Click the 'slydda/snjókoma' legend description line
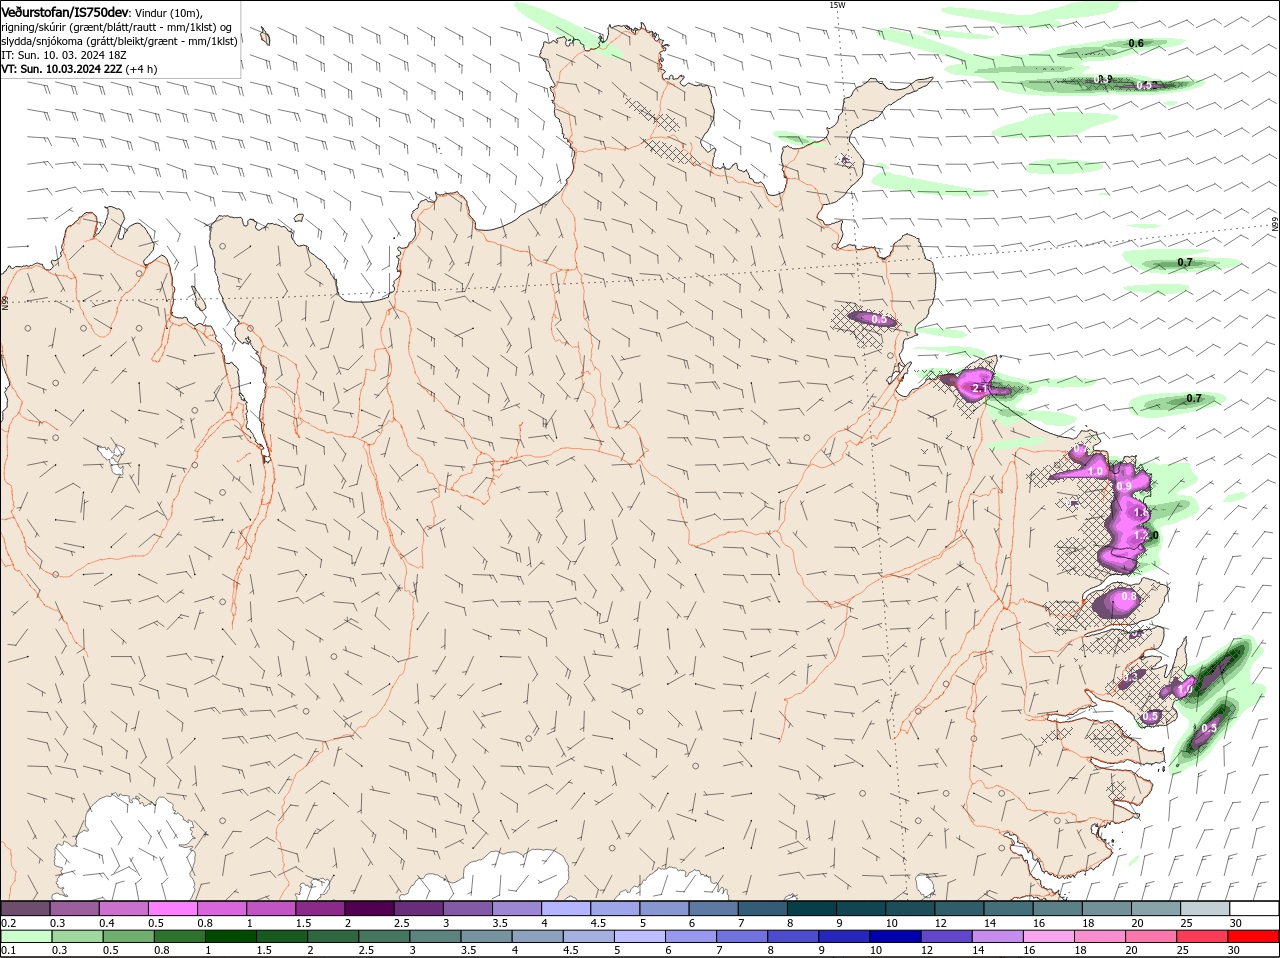This screenshot has width=1280, height=958. [x=119, y=41]
